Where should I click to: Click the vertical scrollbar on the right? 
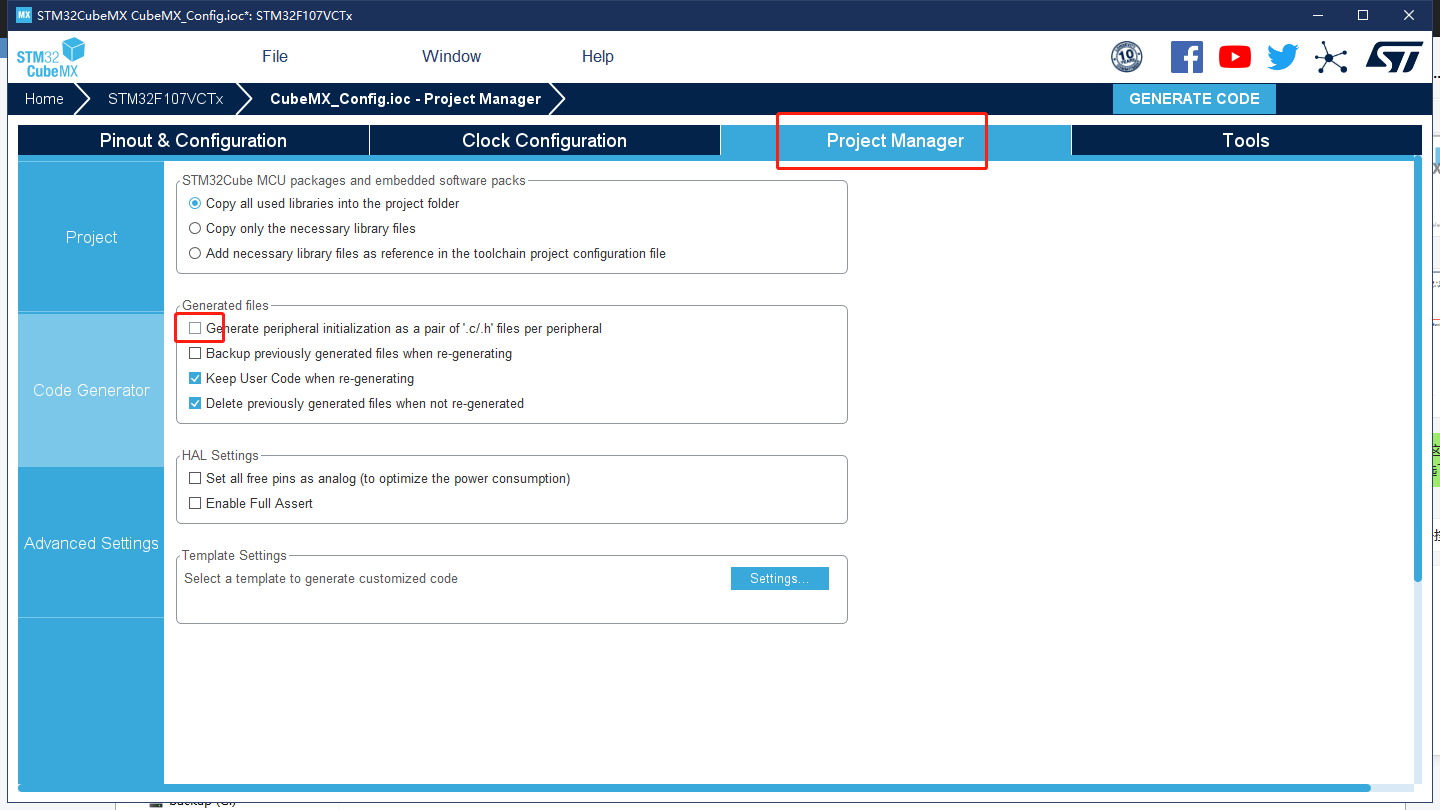point(1417,370)
